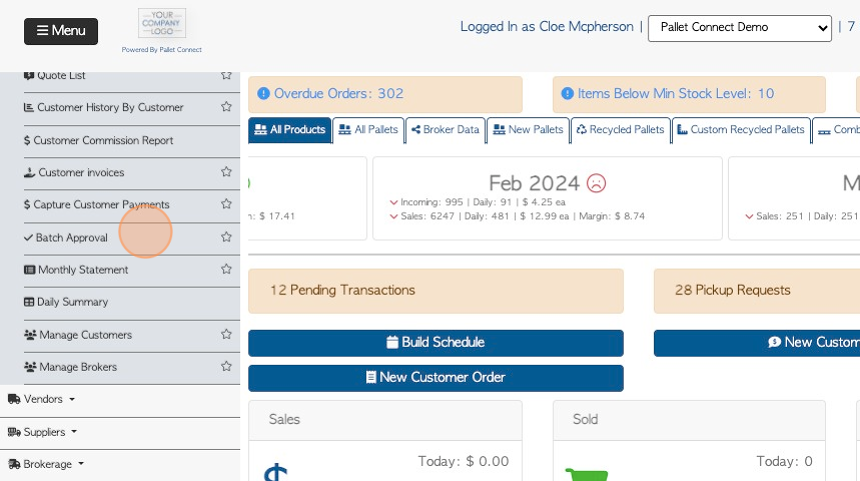Open 12 Pending Transactions panel
This screenshot has width=860, height=481.
[435, 291]
